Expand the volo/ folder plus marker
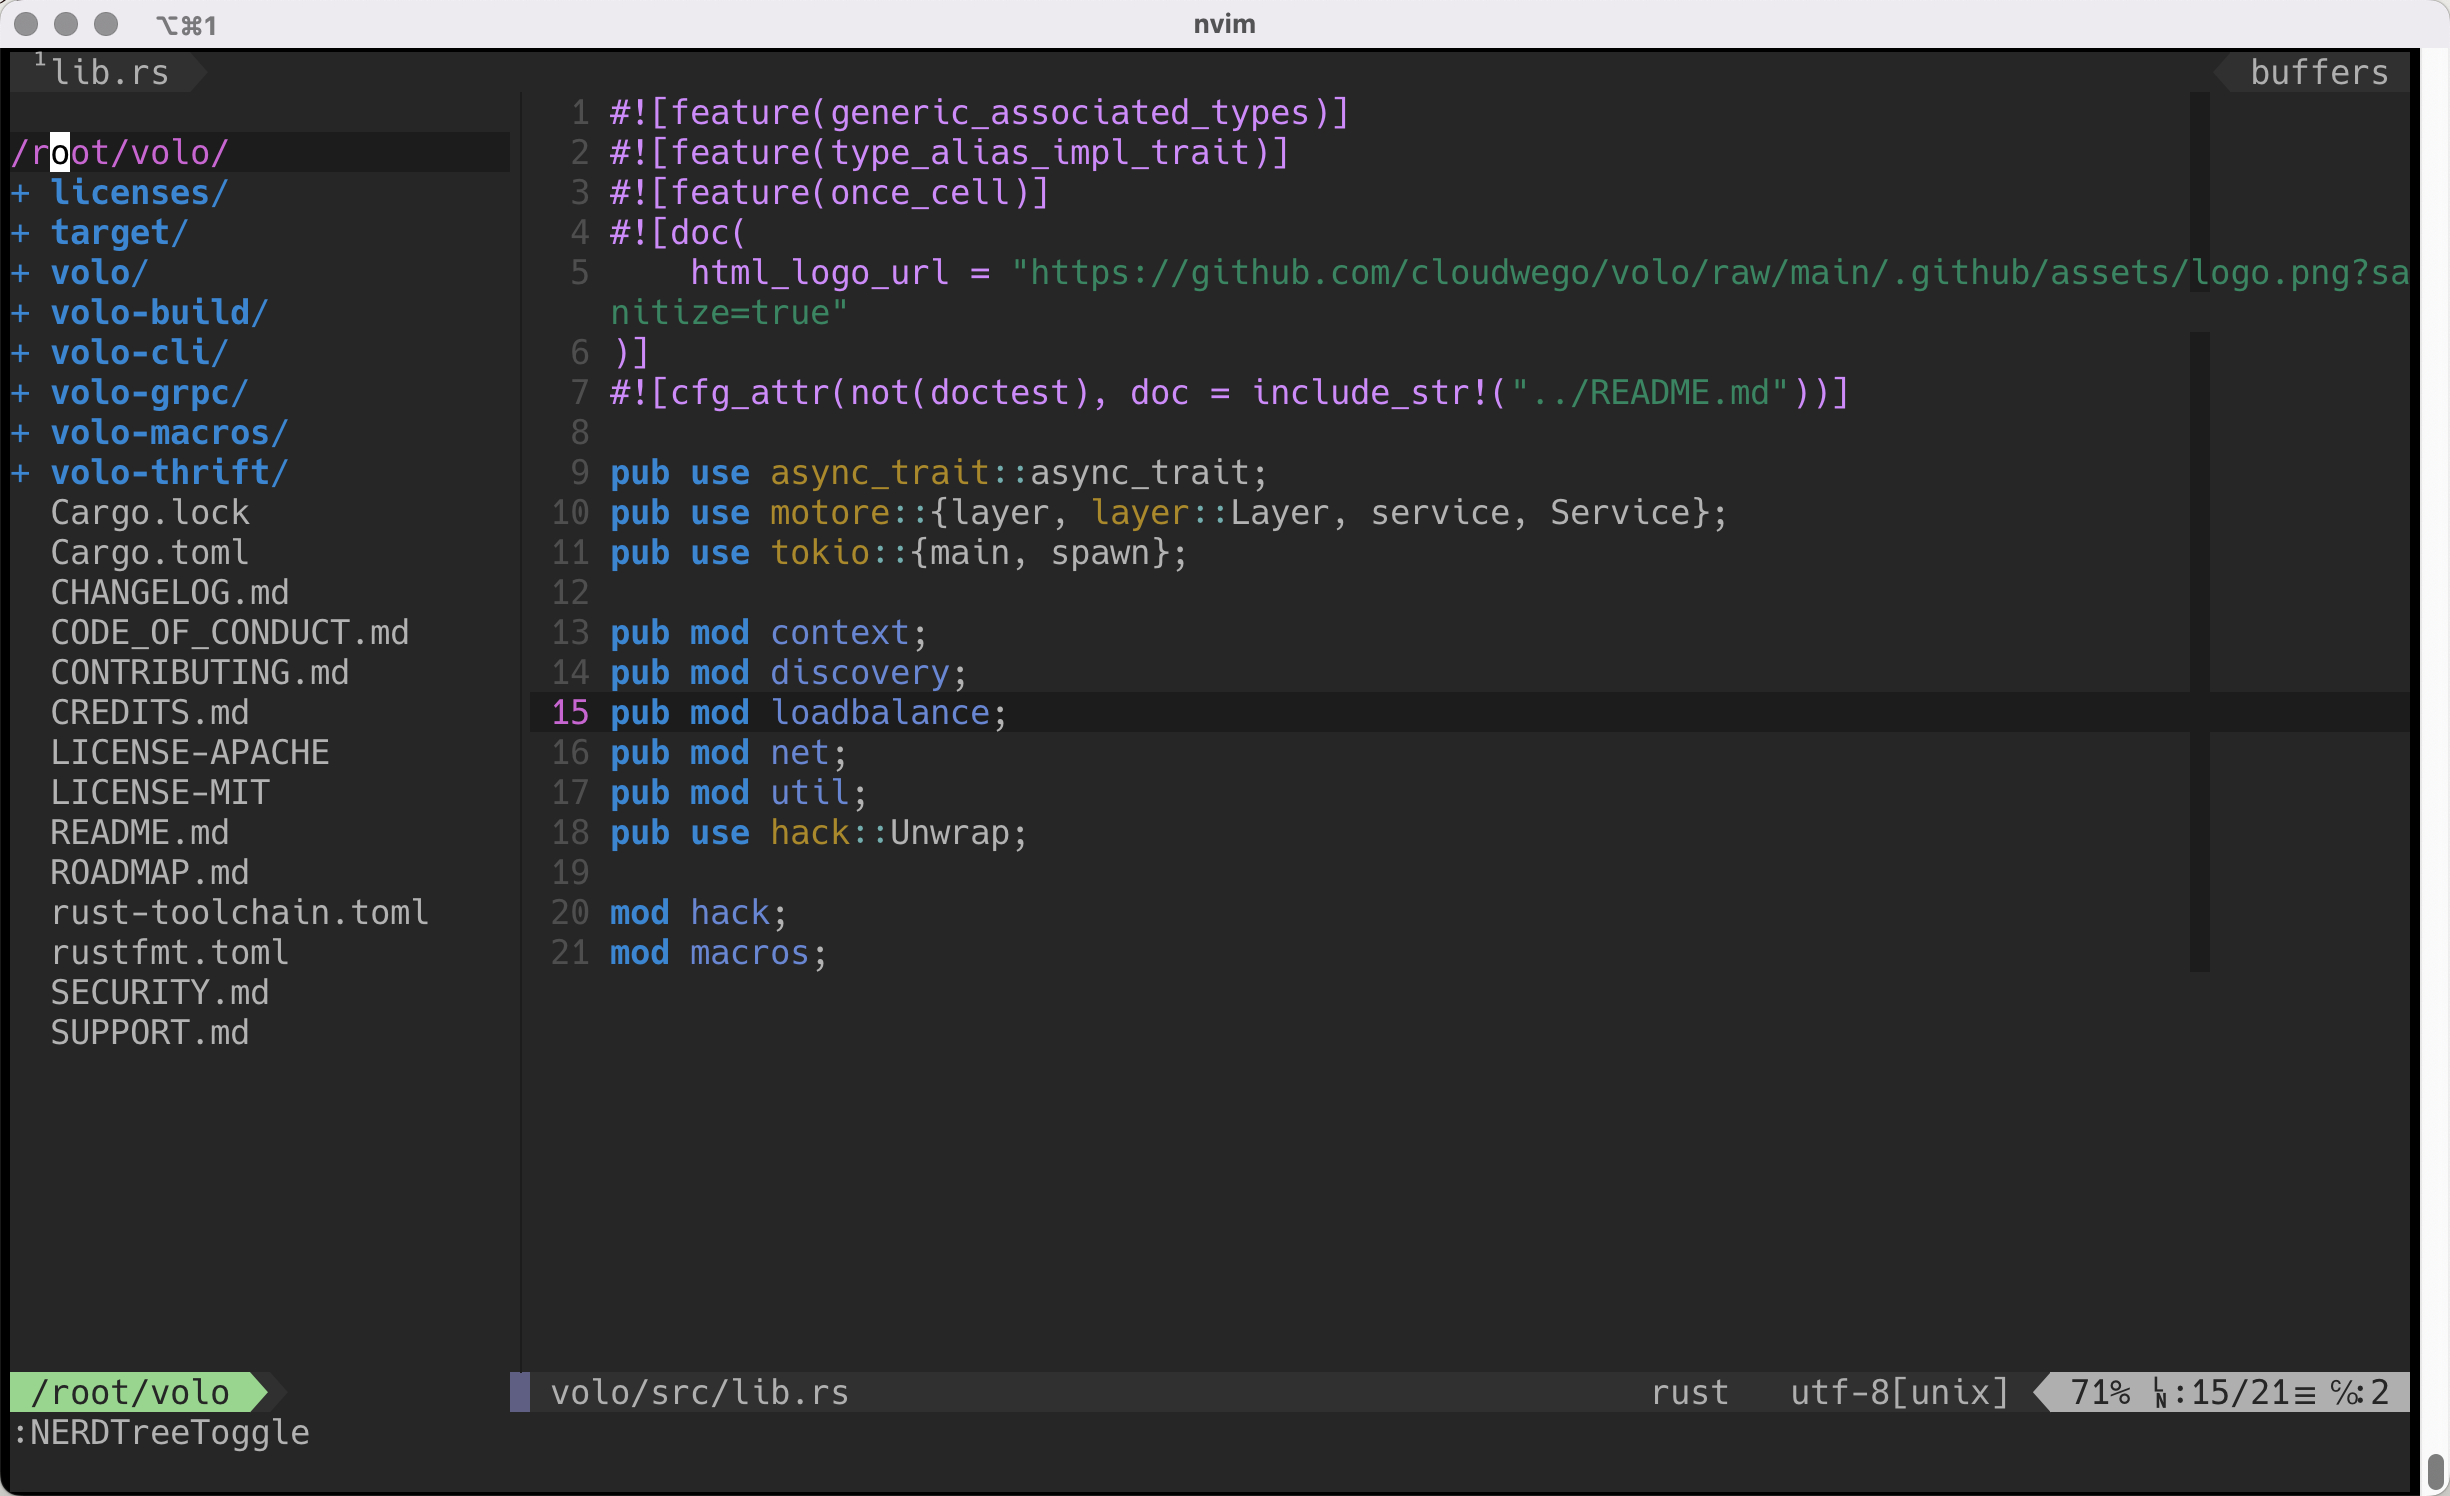 [x=21, y=272]
